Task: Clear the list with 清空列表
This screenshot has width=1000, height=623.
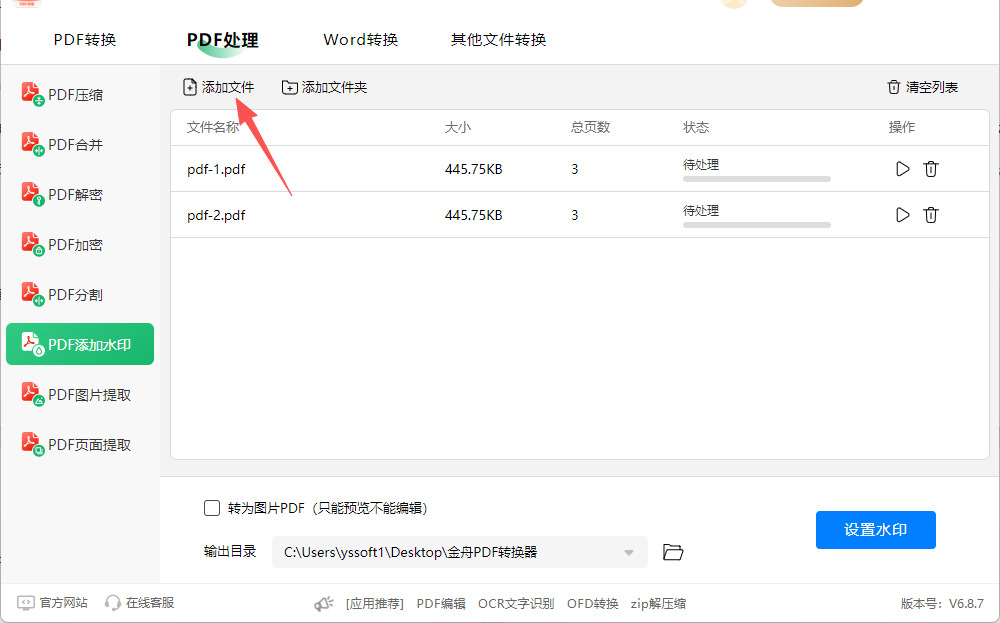Action: tap(923, 87)
